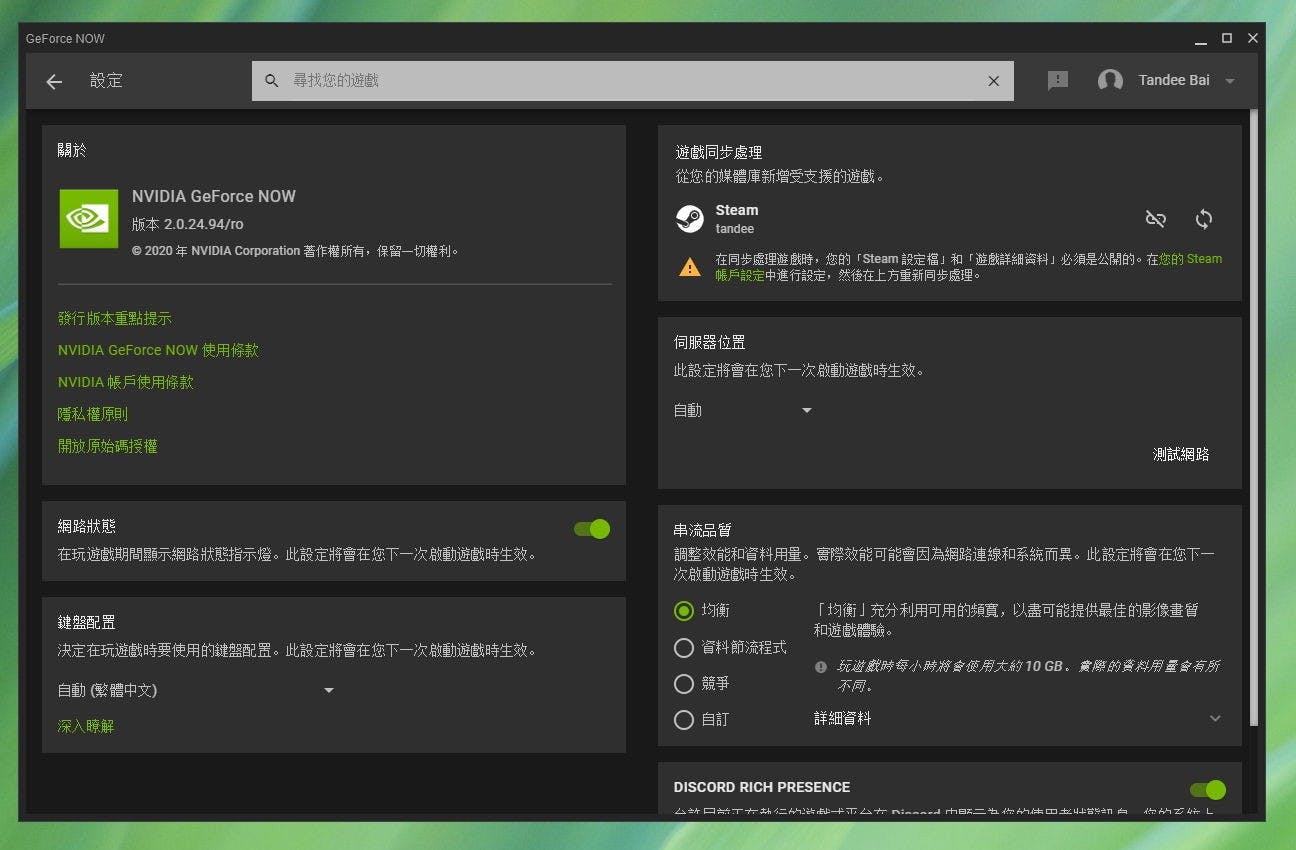Image resolution: width=1296 pixels, height=850 pixels.
Task: Resync Steam library with refresh icon
Action: click(1204, 218)
